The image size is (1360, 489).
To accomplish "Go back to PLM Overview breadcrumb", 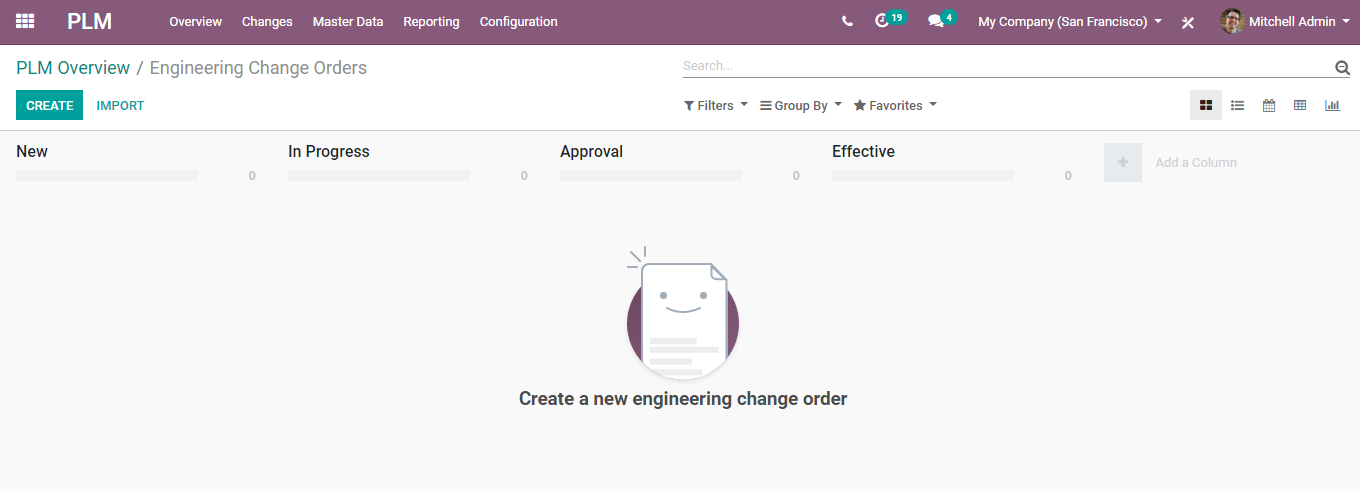I will pos(73,68).
